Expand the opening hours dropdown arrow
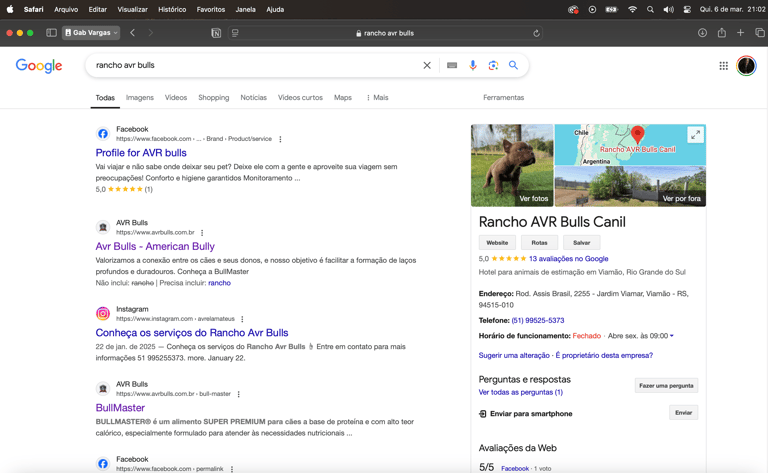 point(672,336)
